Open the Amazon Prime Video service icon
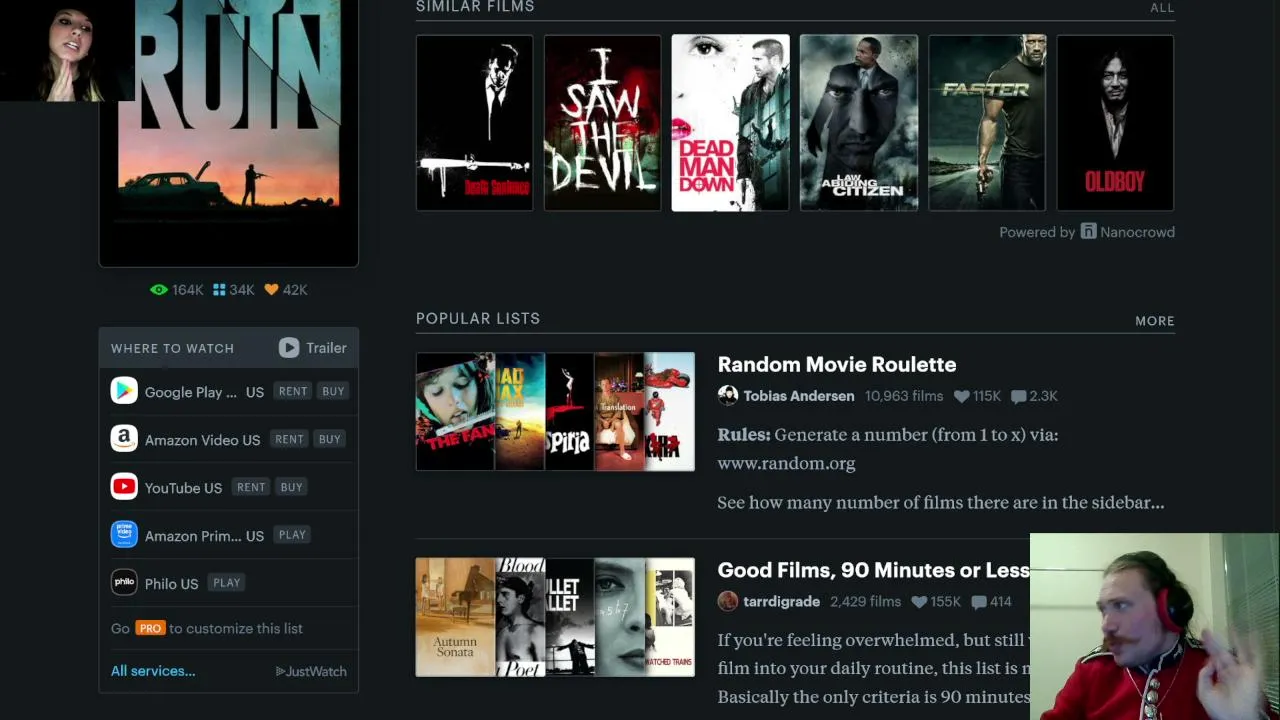Viewport: 1280px width, 720px height. [x=124, y=535]
